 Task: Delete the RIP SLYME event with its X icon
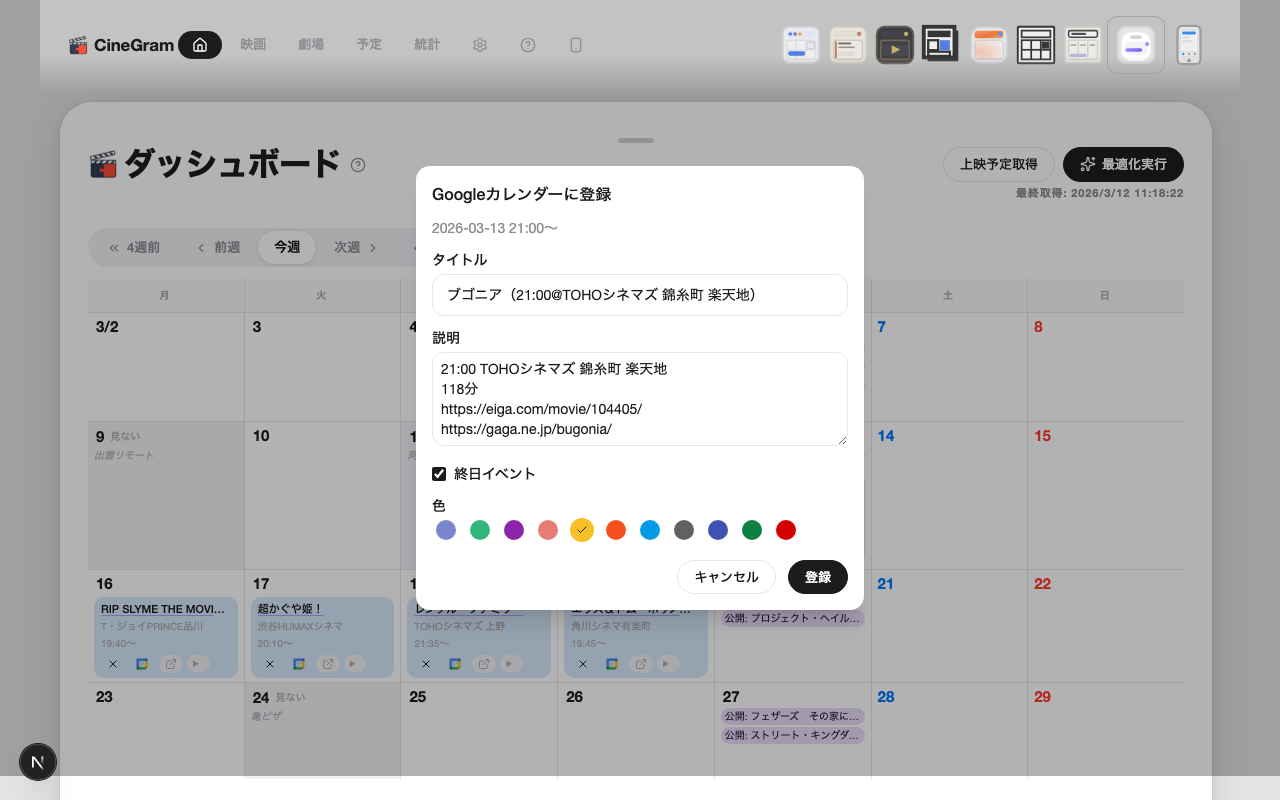coord(113,663)
